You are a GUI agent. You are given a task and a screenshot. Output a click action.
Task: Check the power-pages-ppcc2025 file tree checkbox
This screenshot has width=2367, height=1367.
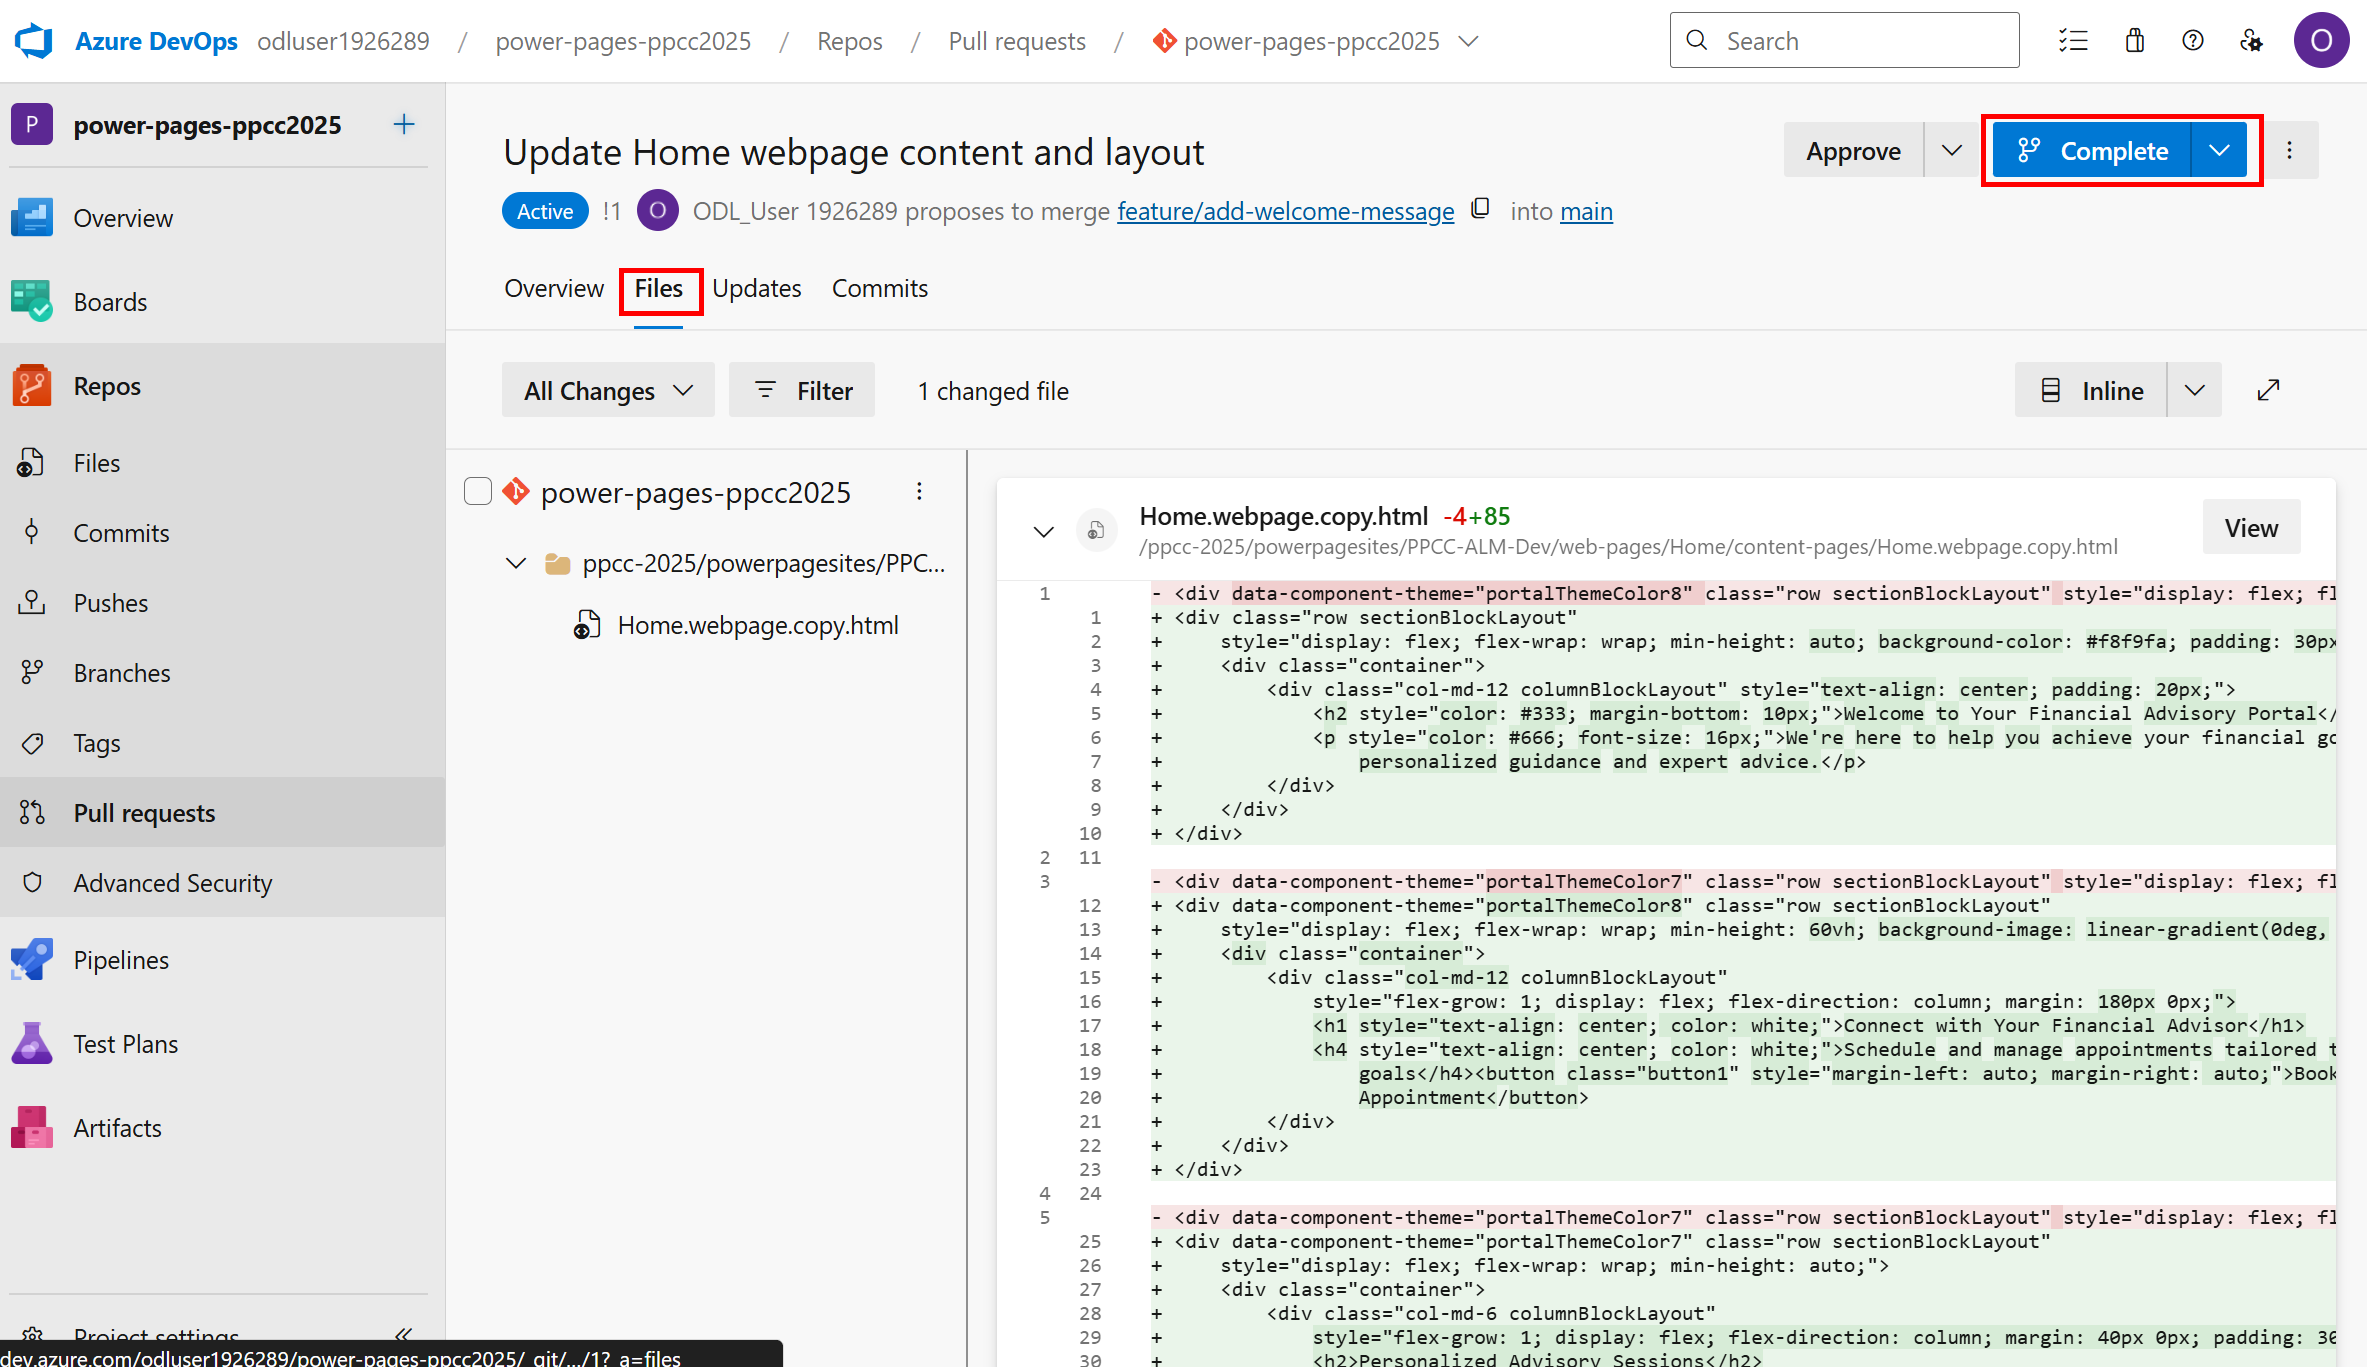[x=478, y=491]
